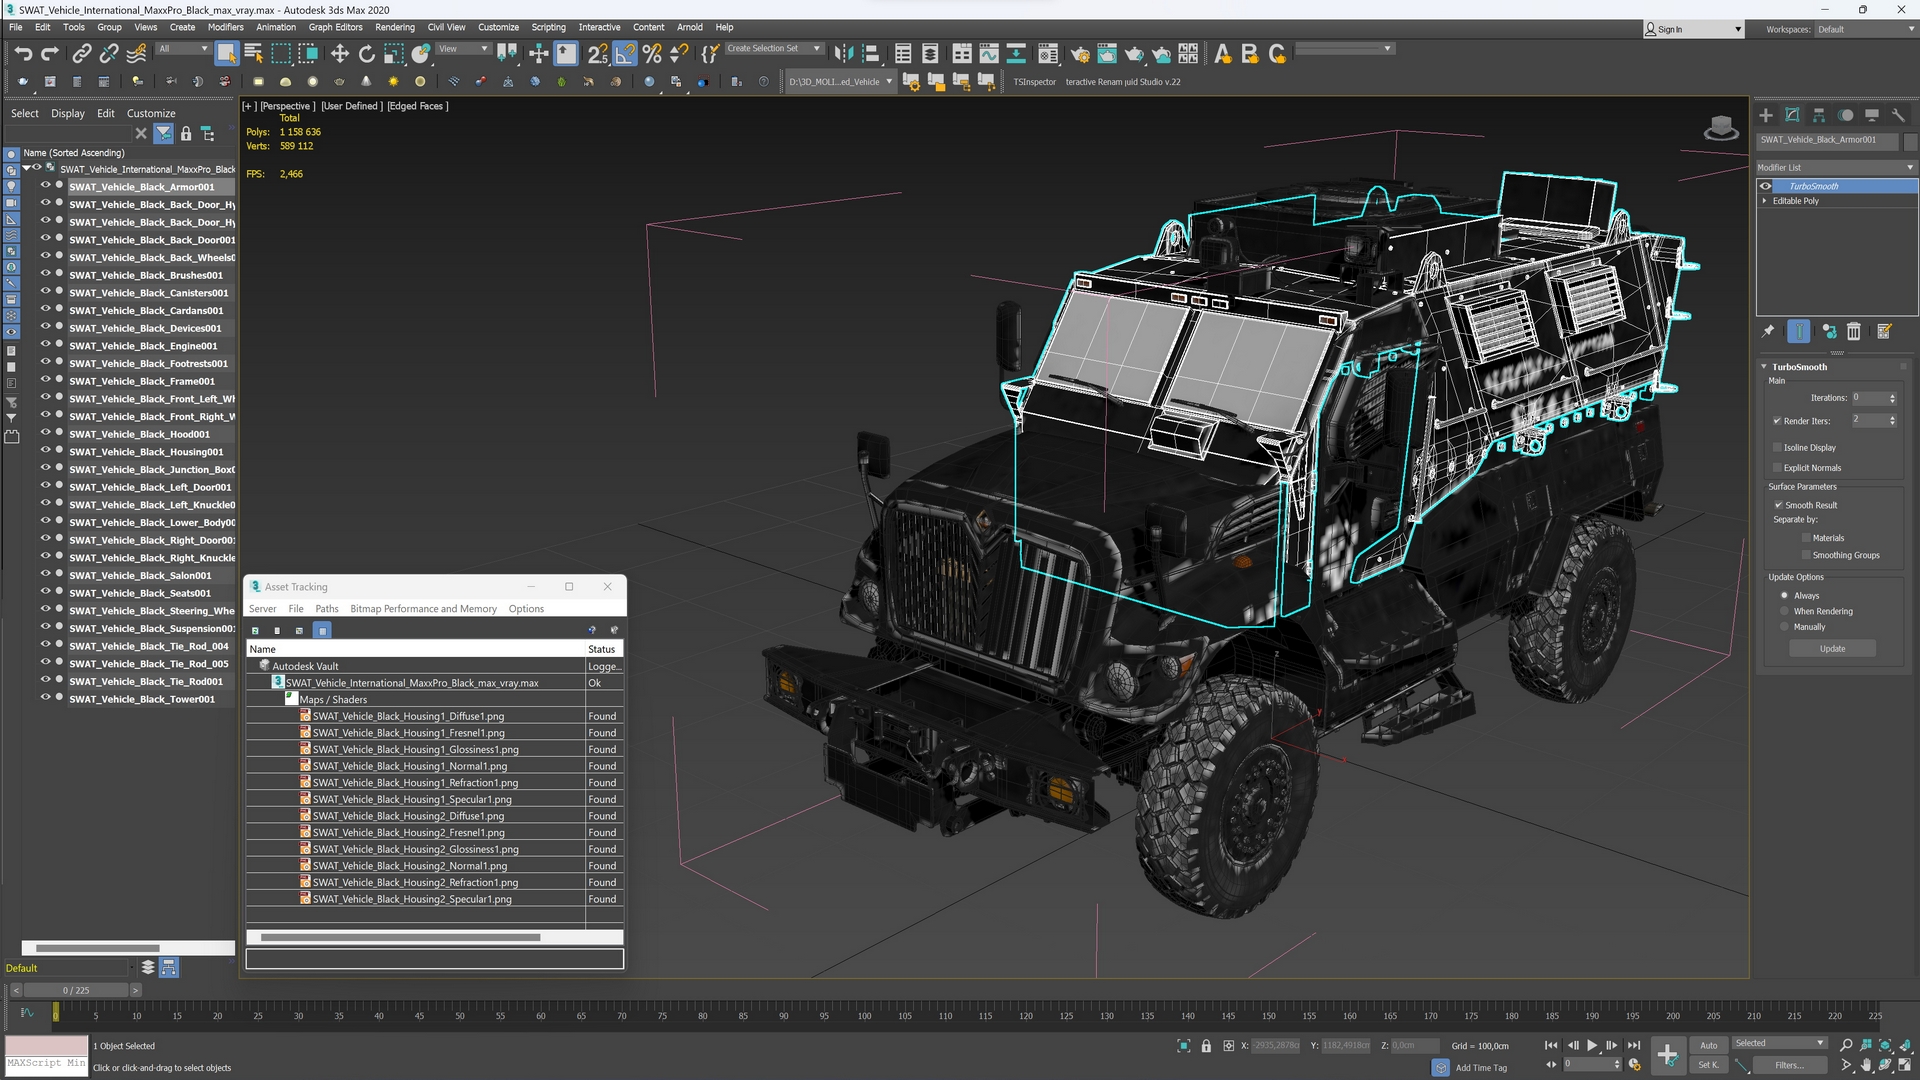Open the Key Filters... button
1920x1080 pixels.
pos(1790,1065)
